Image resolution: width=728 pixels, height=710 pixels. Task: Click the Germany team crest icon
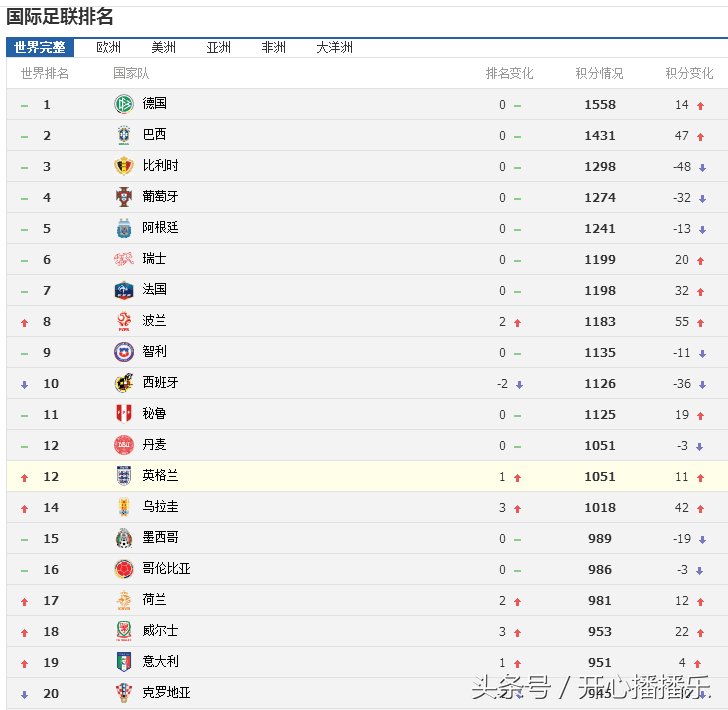point(124,104)
